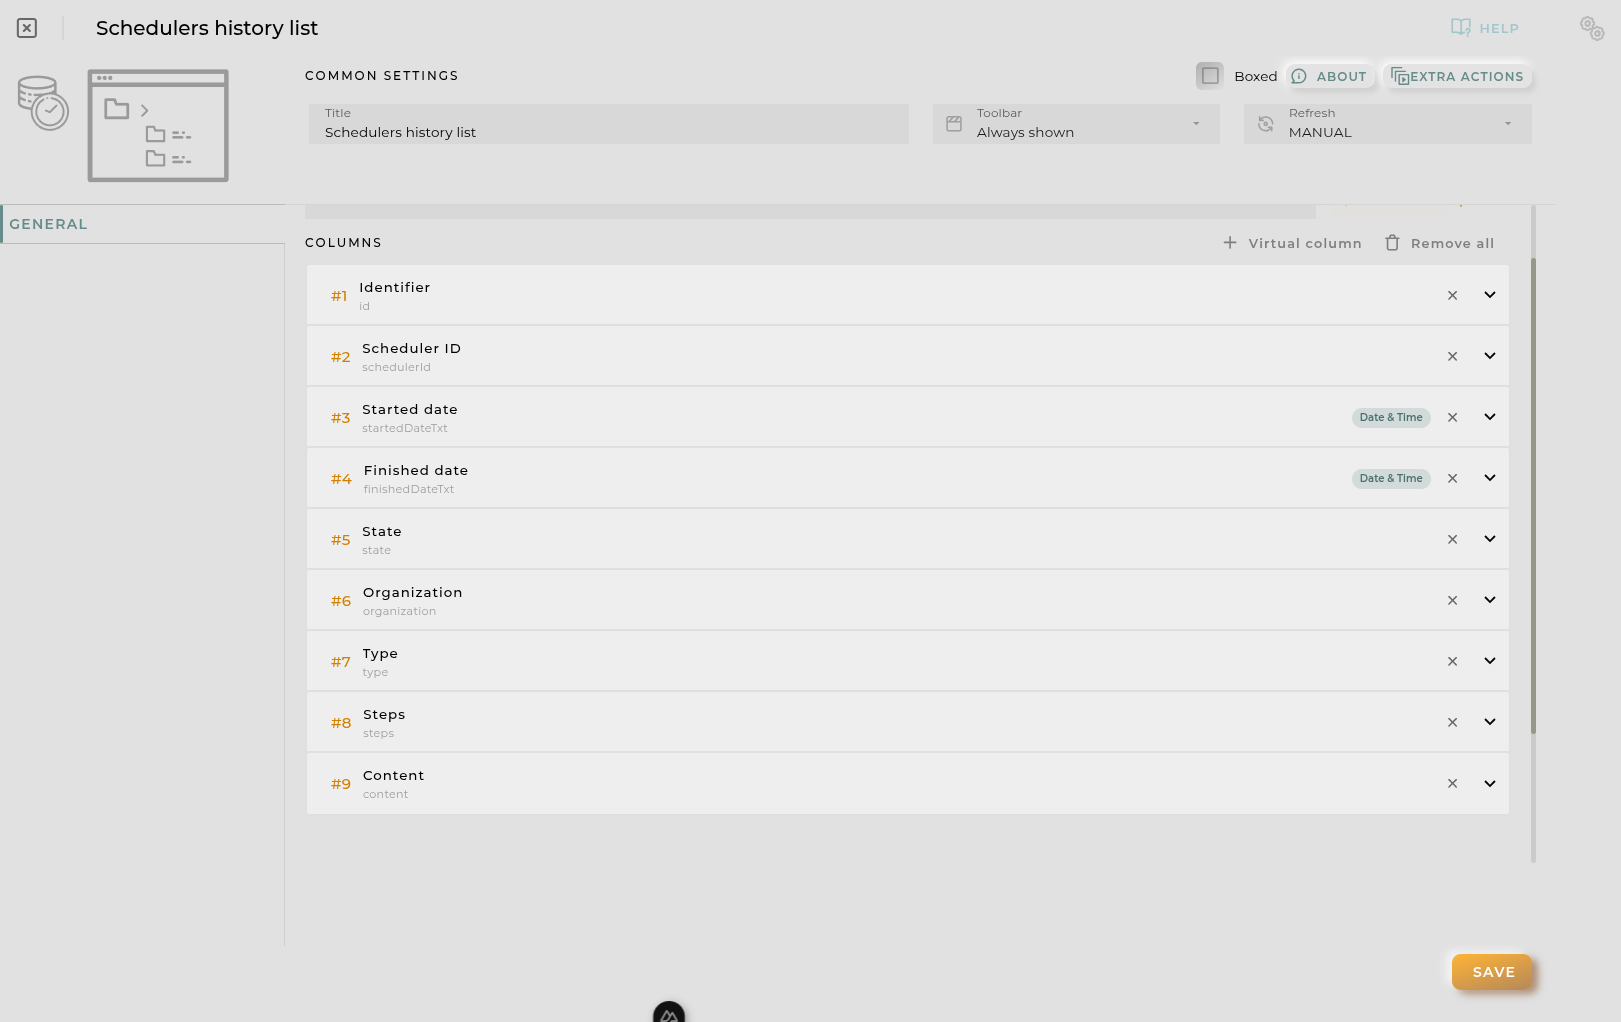Click the scheduler database clock icon

(43, 103)
